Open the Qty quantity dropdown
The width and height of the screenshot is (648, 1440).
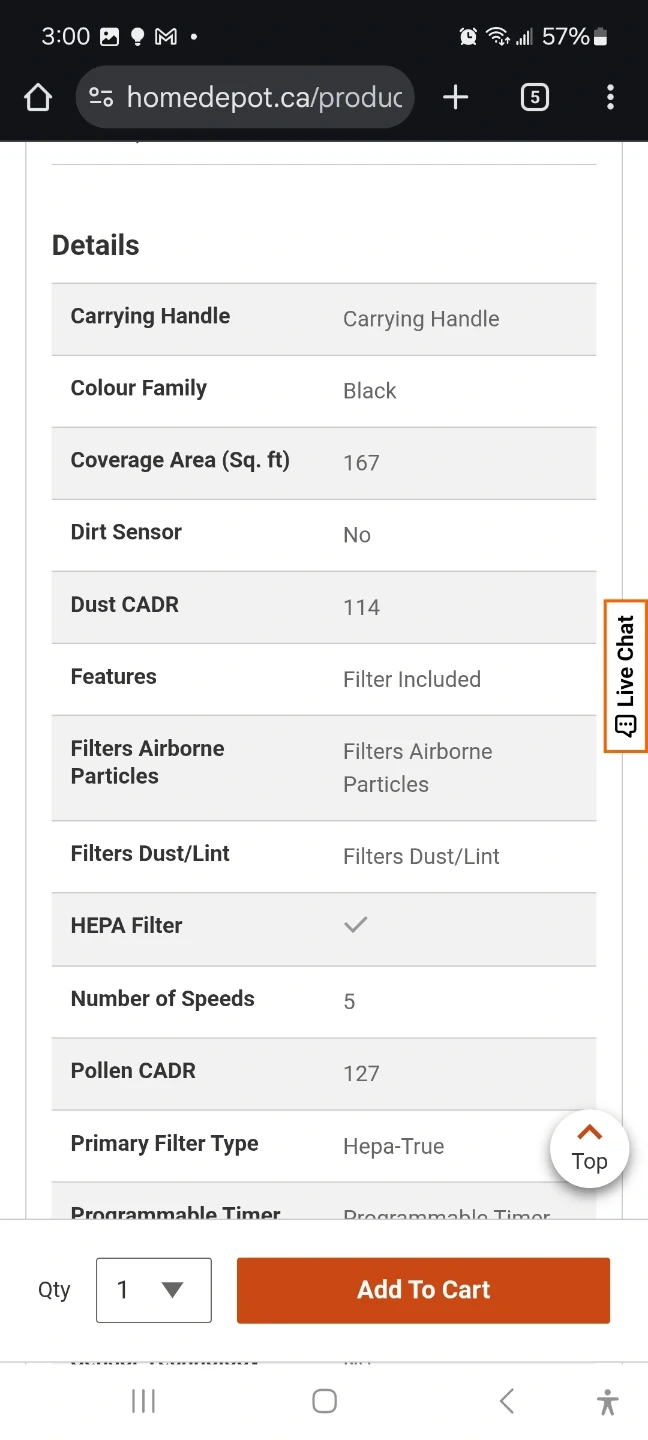154,1290
